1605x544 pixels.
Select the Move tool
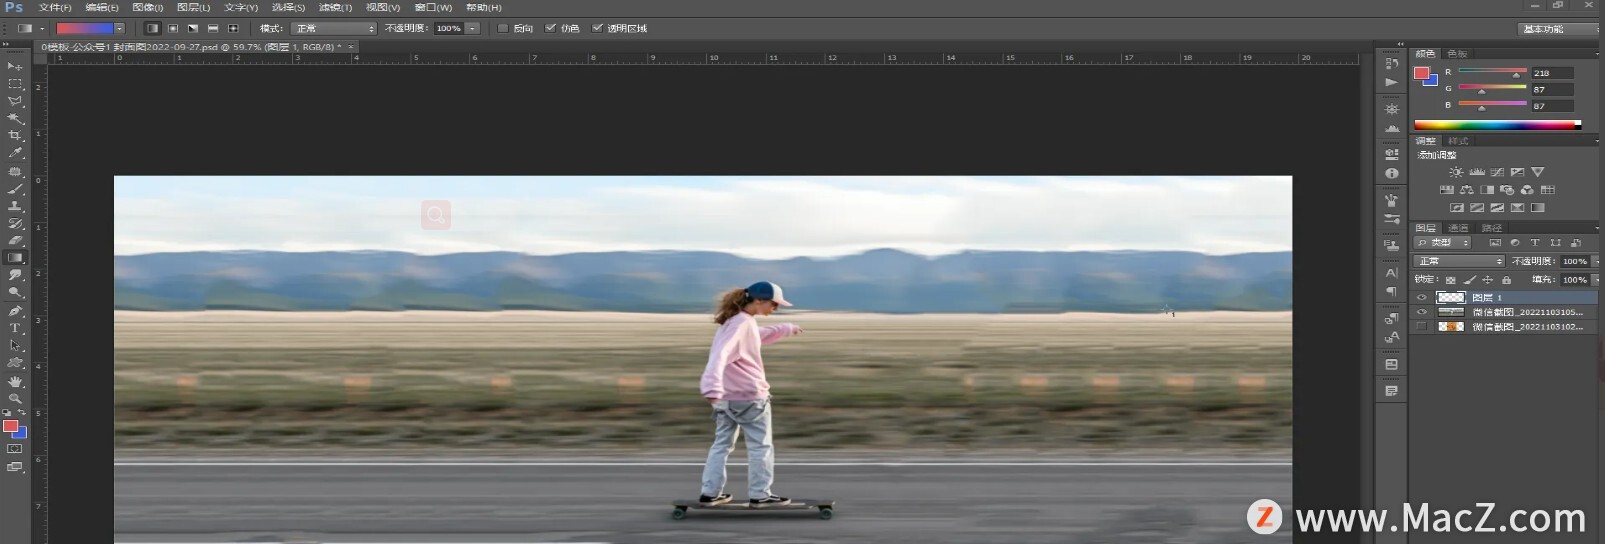point(15,66)
